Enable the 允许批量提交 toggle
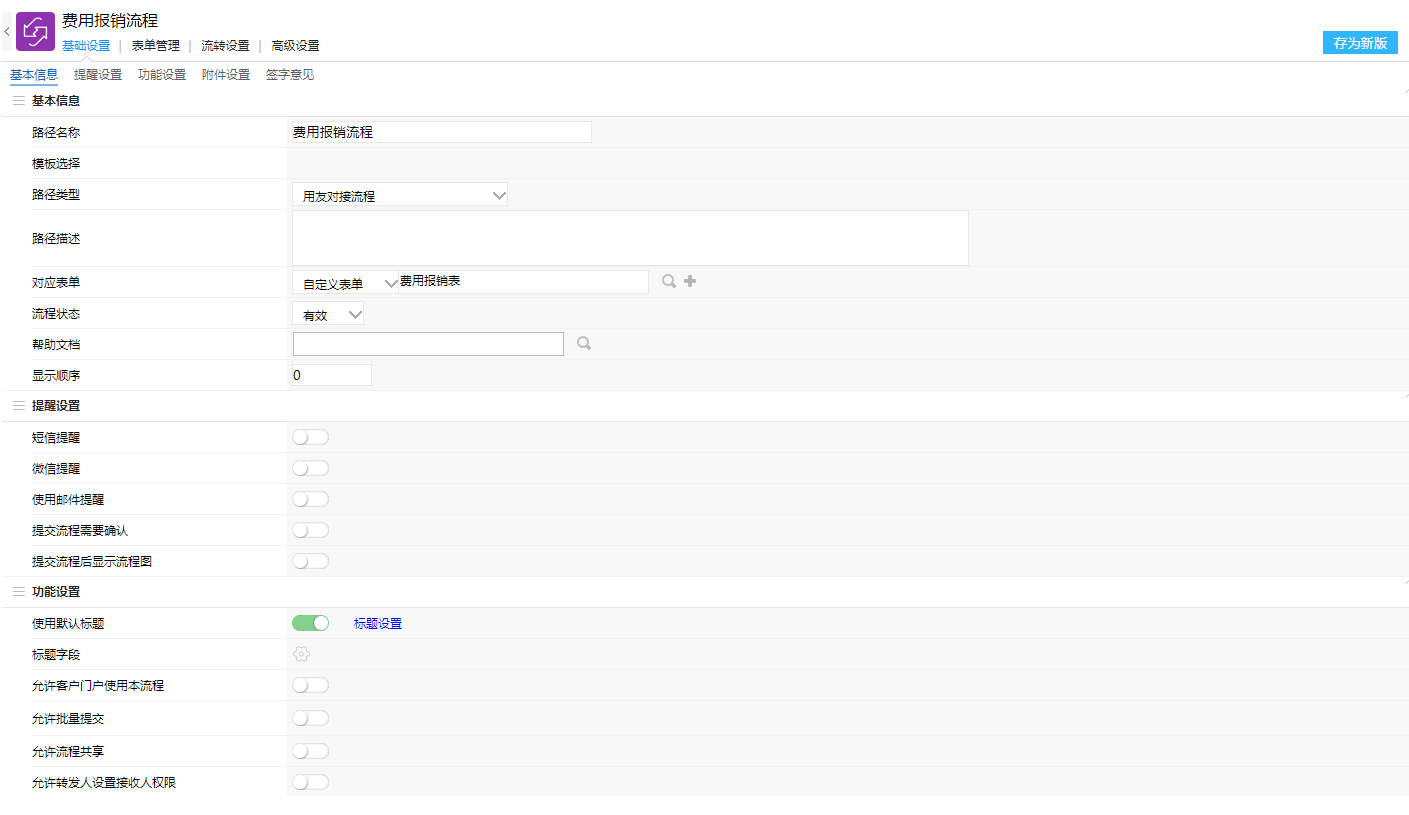Screen dimensions: 1409x815 [x=310, y=718]
